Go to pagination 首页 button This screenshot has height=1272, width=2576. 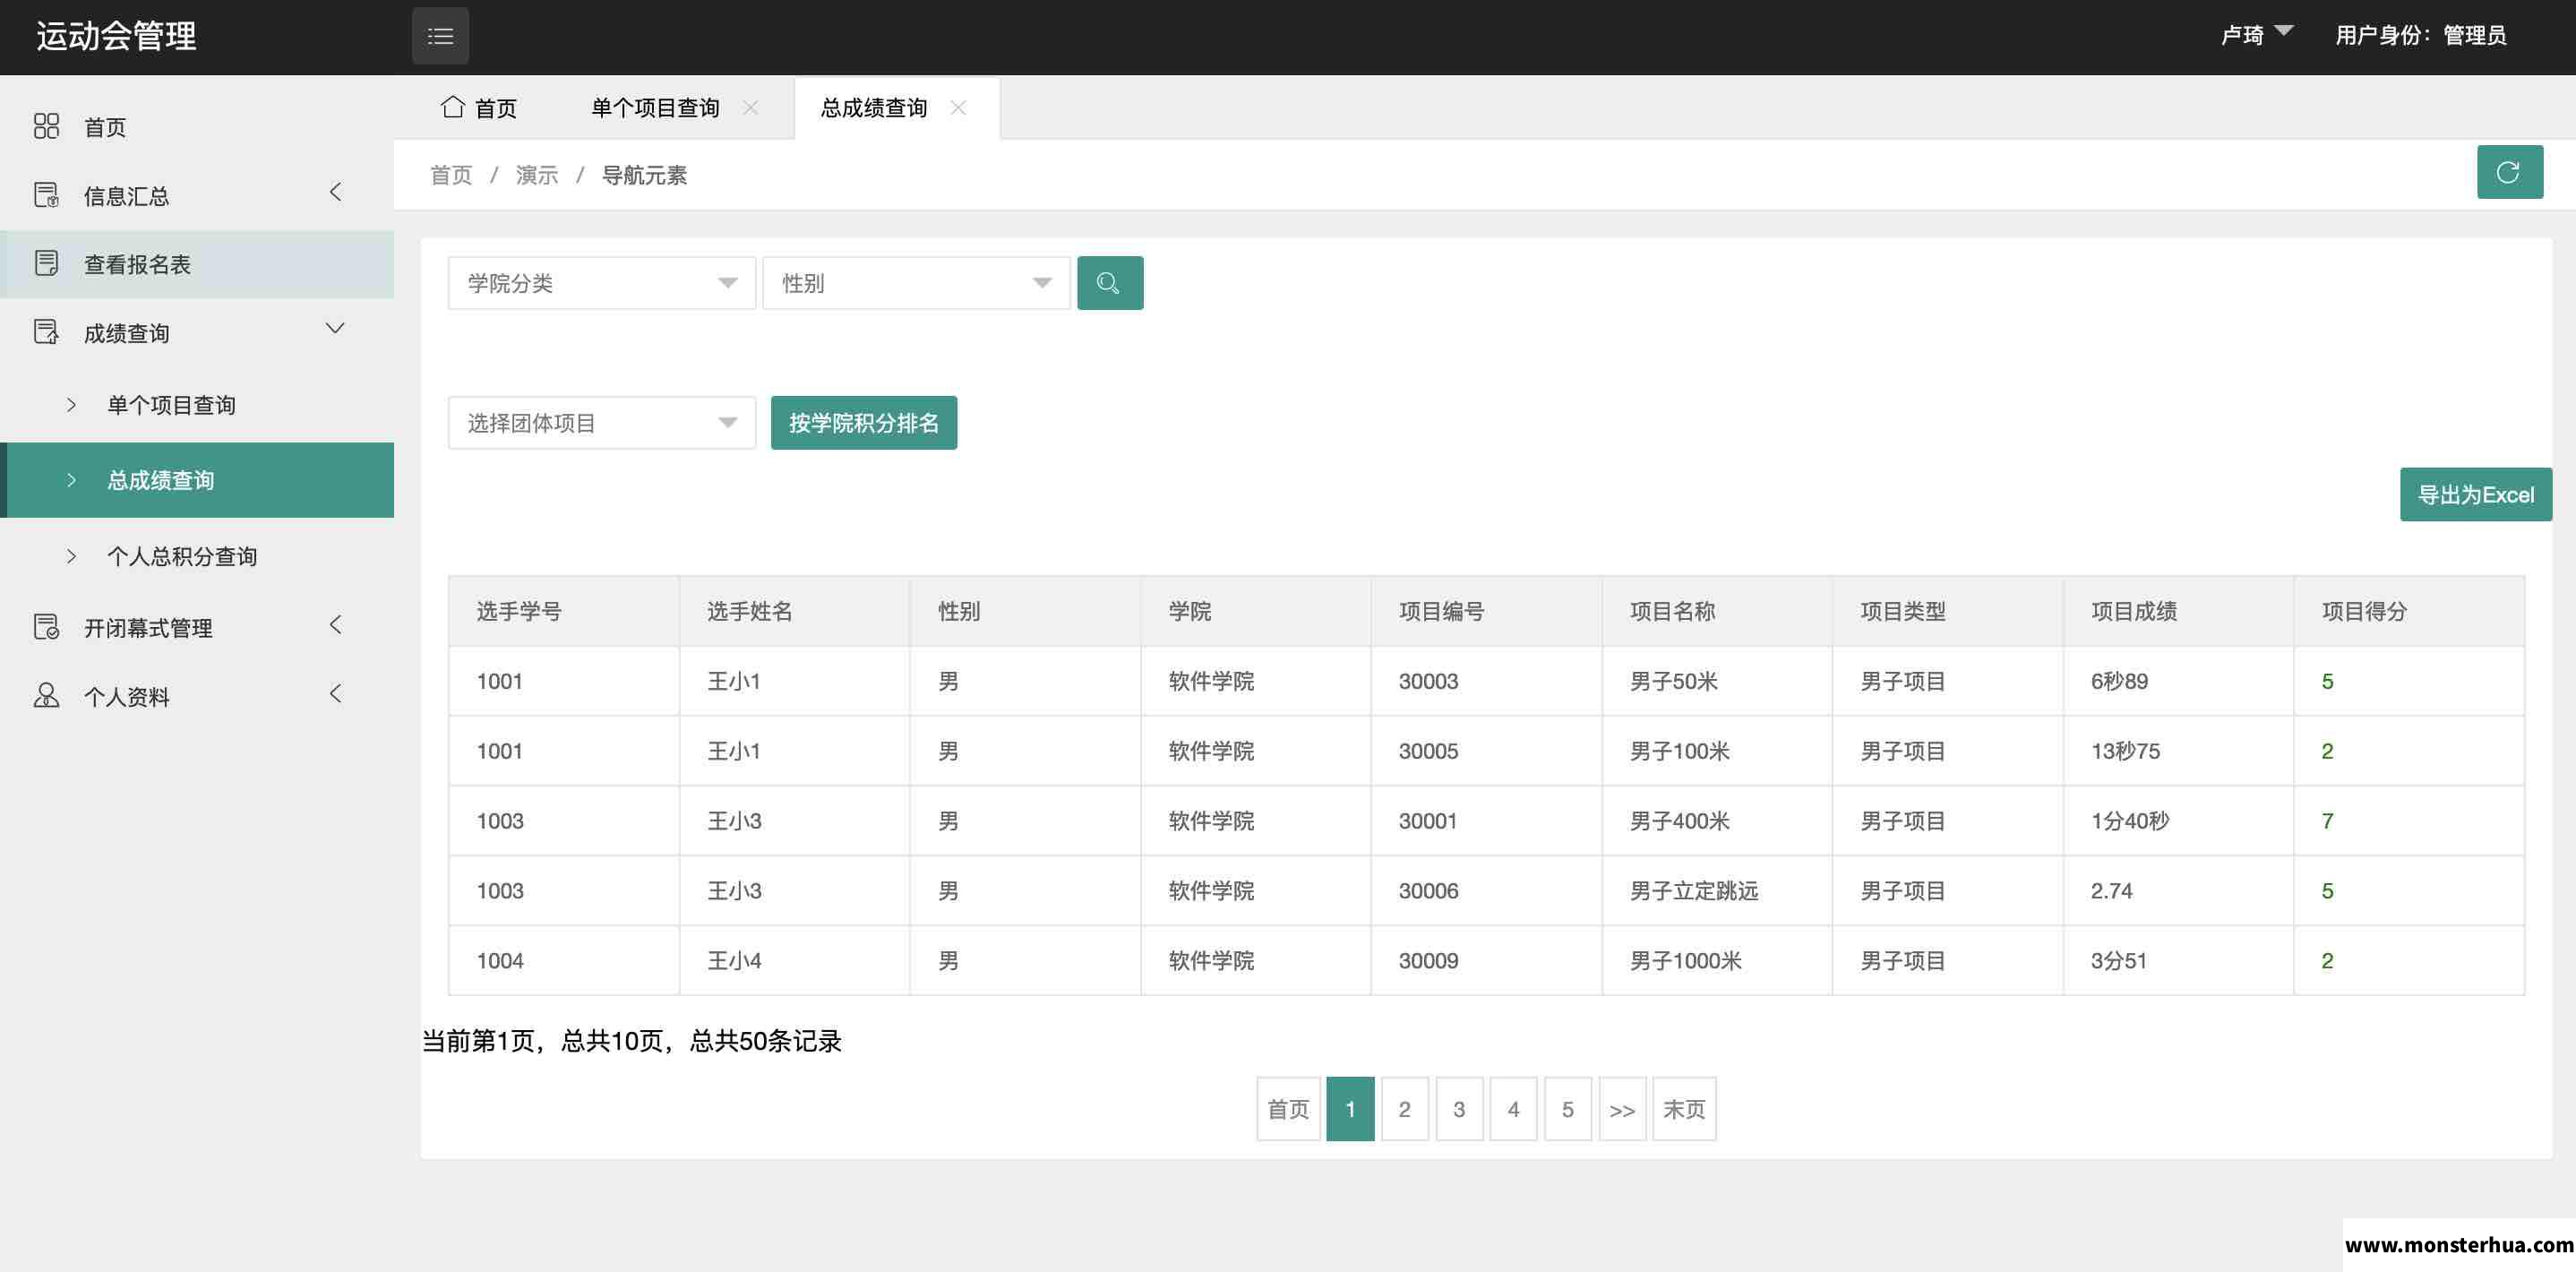(1288, 1108)
